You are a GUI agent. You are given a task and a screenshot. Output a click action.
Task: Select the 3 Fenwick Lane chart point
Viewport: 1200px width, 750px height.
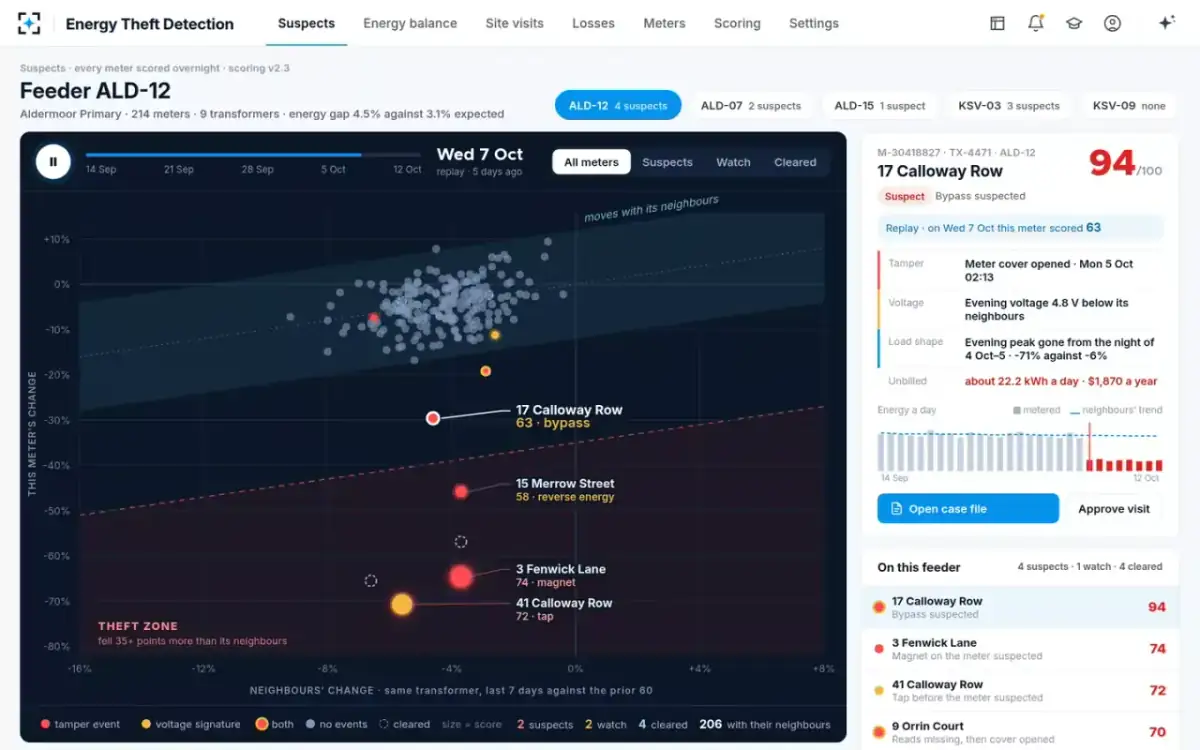(x=460, y=576)
